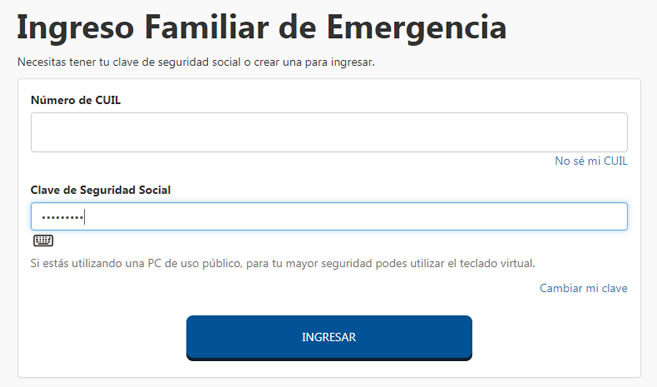Screen dimensions: 657x387
Task: Focus the Número de CUIL input field
Action: click(x=329, y=132)
